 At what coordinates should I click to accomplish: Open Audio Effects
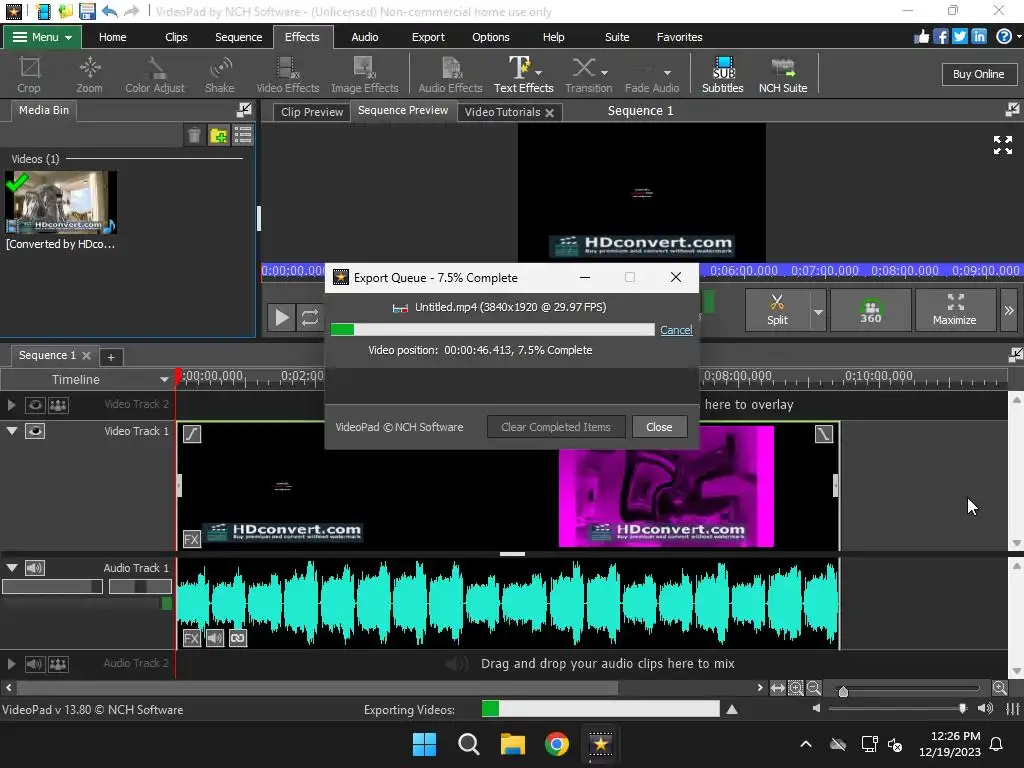(x=450, y=74)
